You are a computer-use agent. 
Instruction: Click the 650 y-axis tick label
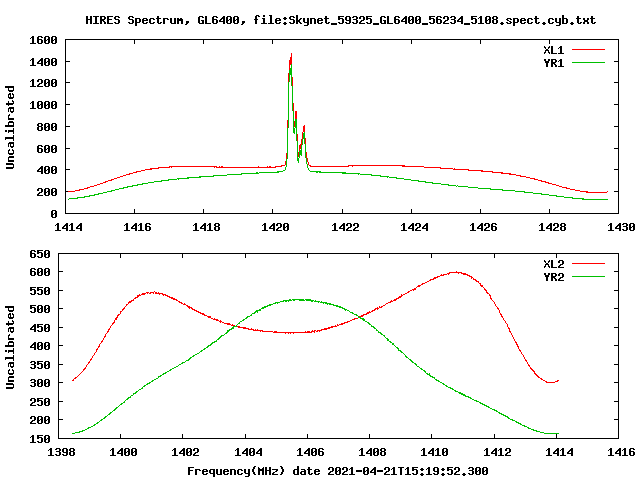coord(40,254)
